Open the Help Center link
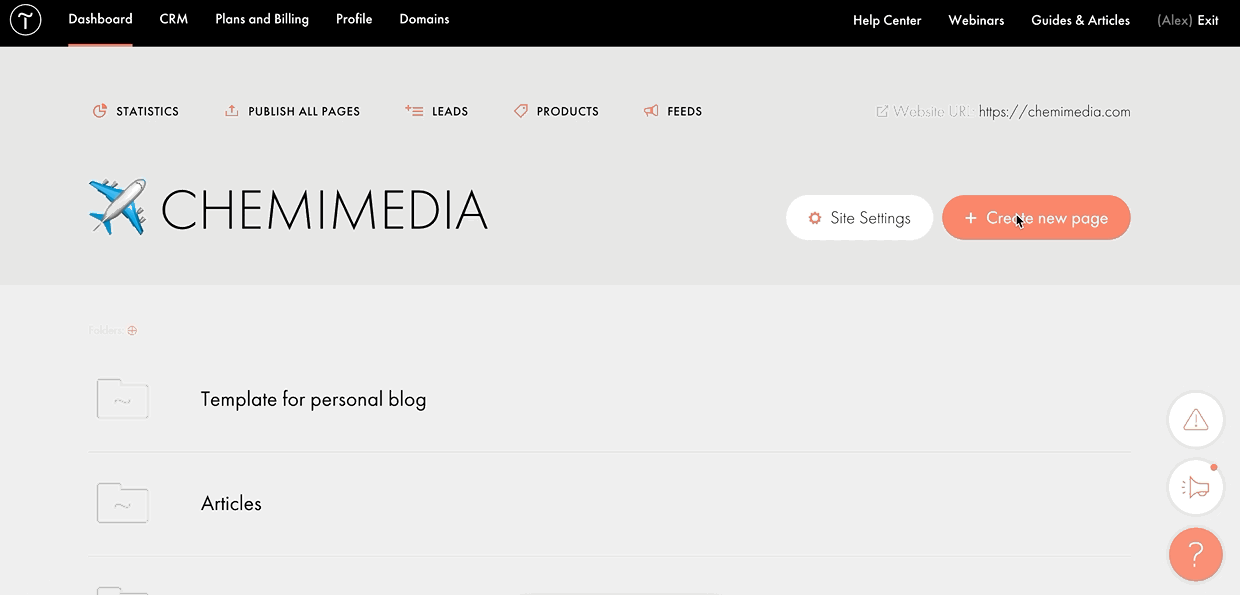 (x=887, y=20)
